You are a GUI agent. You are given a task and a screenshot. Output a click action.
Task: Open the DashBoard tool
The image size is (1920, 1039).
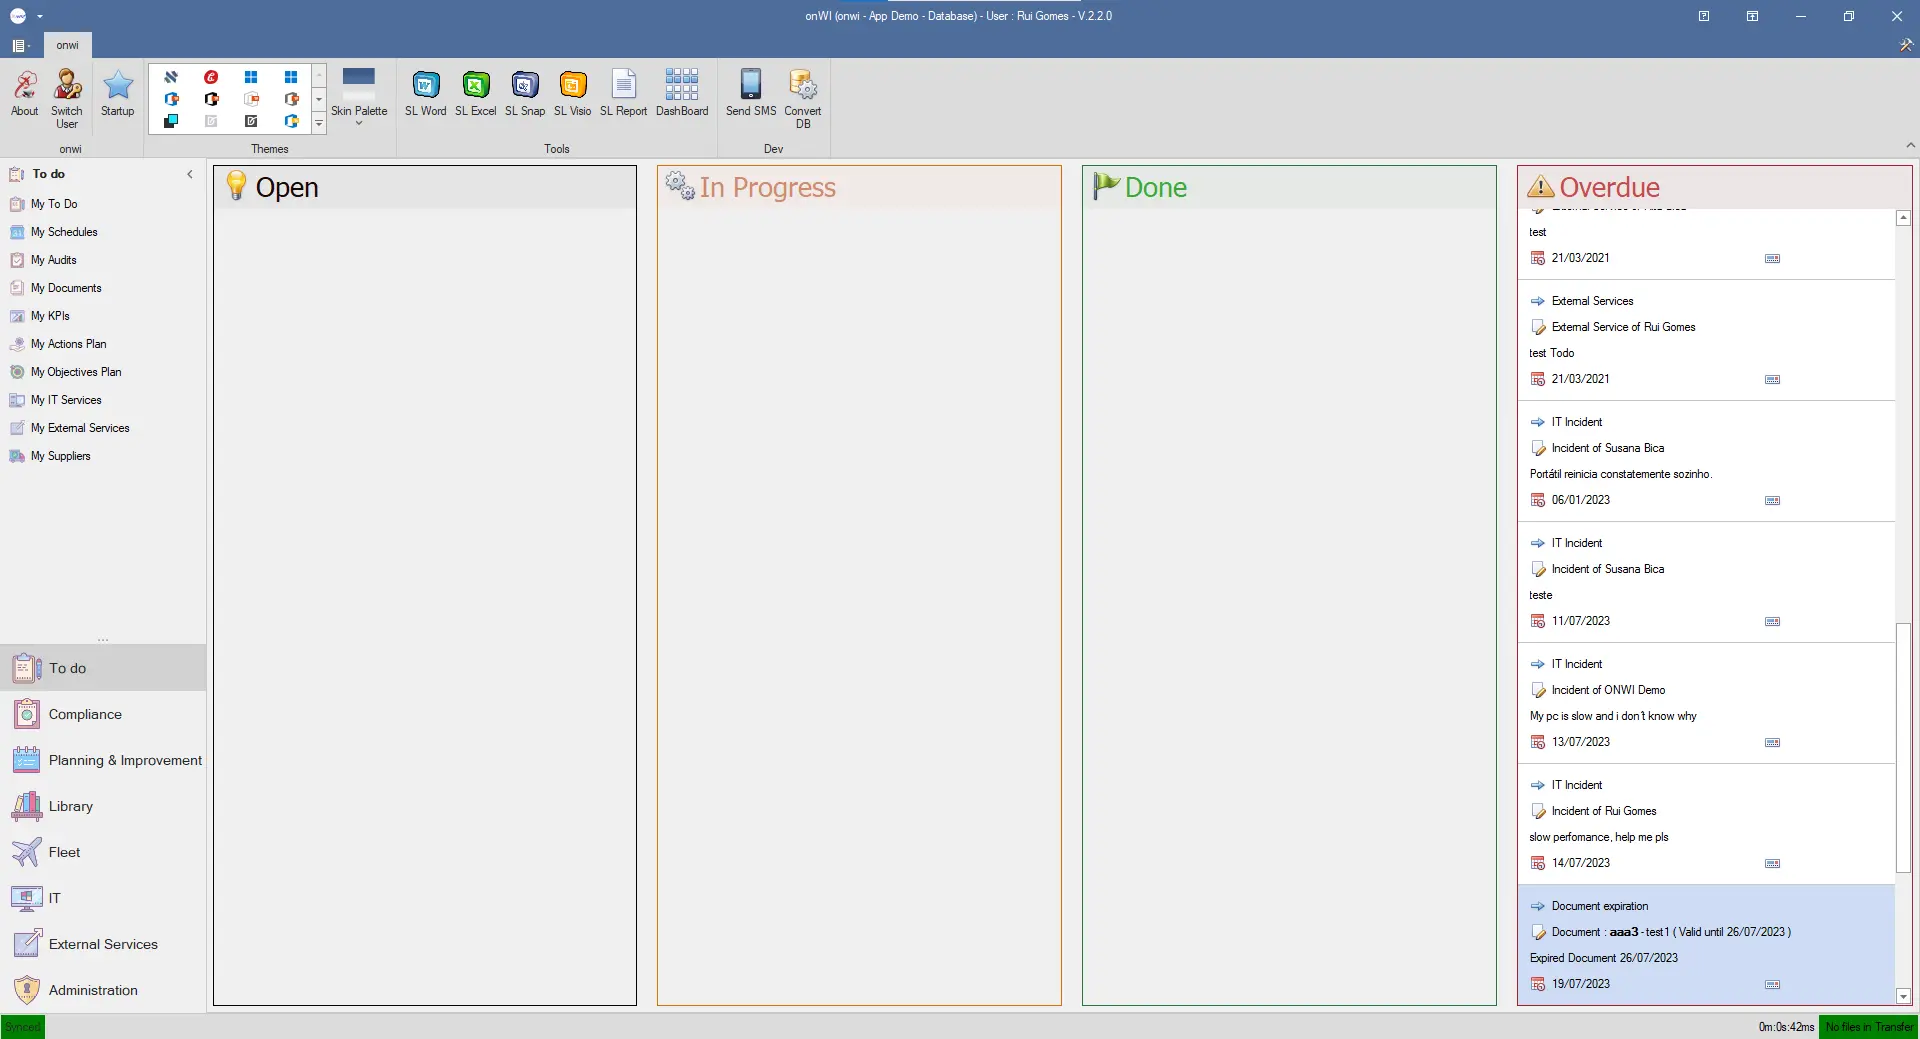682,93
